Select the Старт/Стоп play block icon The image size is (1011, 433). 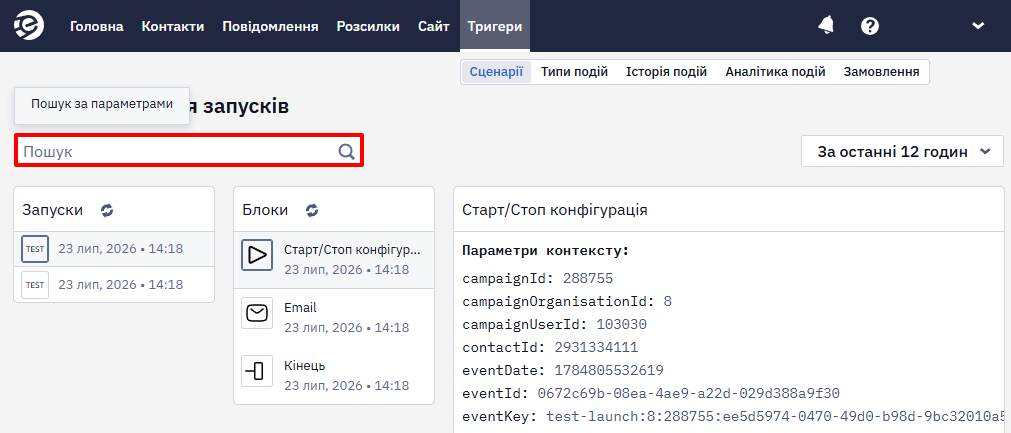(x=257, y=255)
